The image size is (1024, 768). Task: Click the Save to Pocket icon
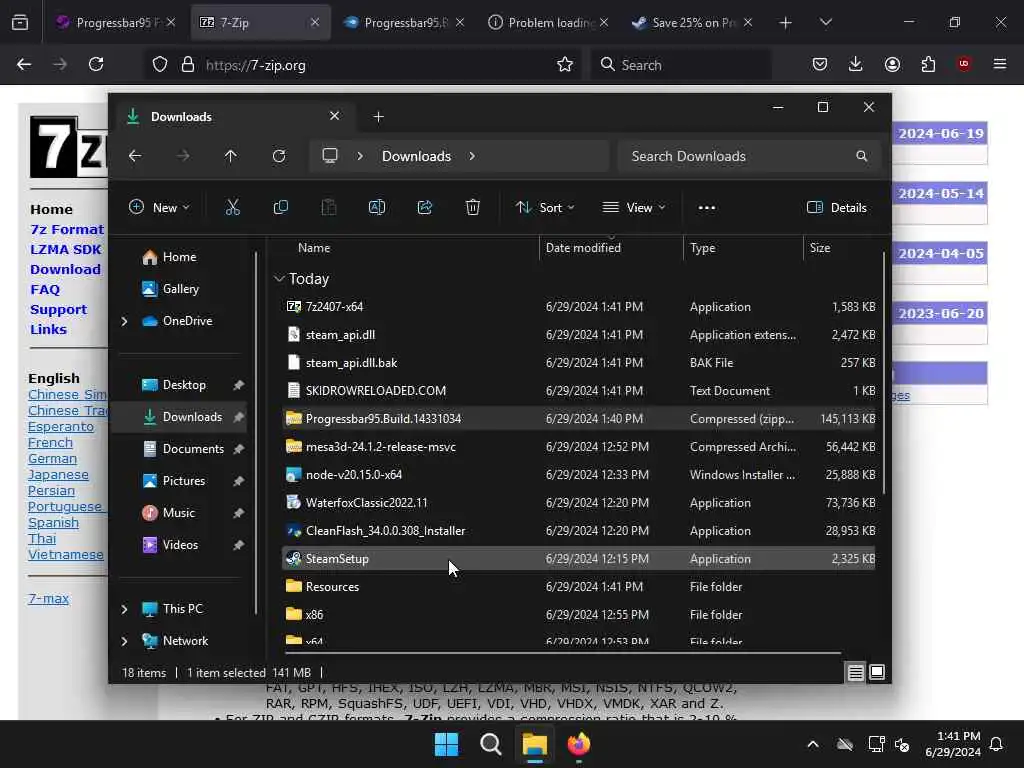(x=820, y=64)
